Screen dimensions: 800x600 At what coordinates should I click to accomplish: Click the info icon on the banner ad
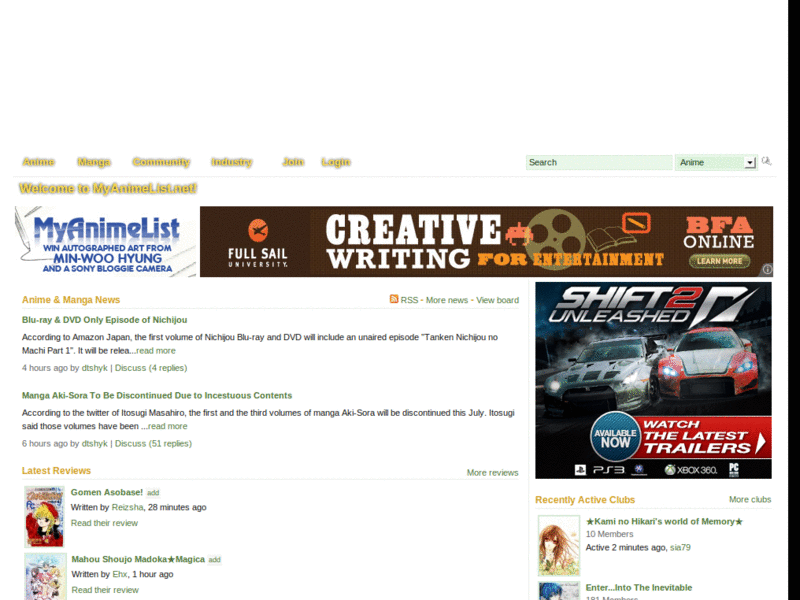[x=766, y=268]
